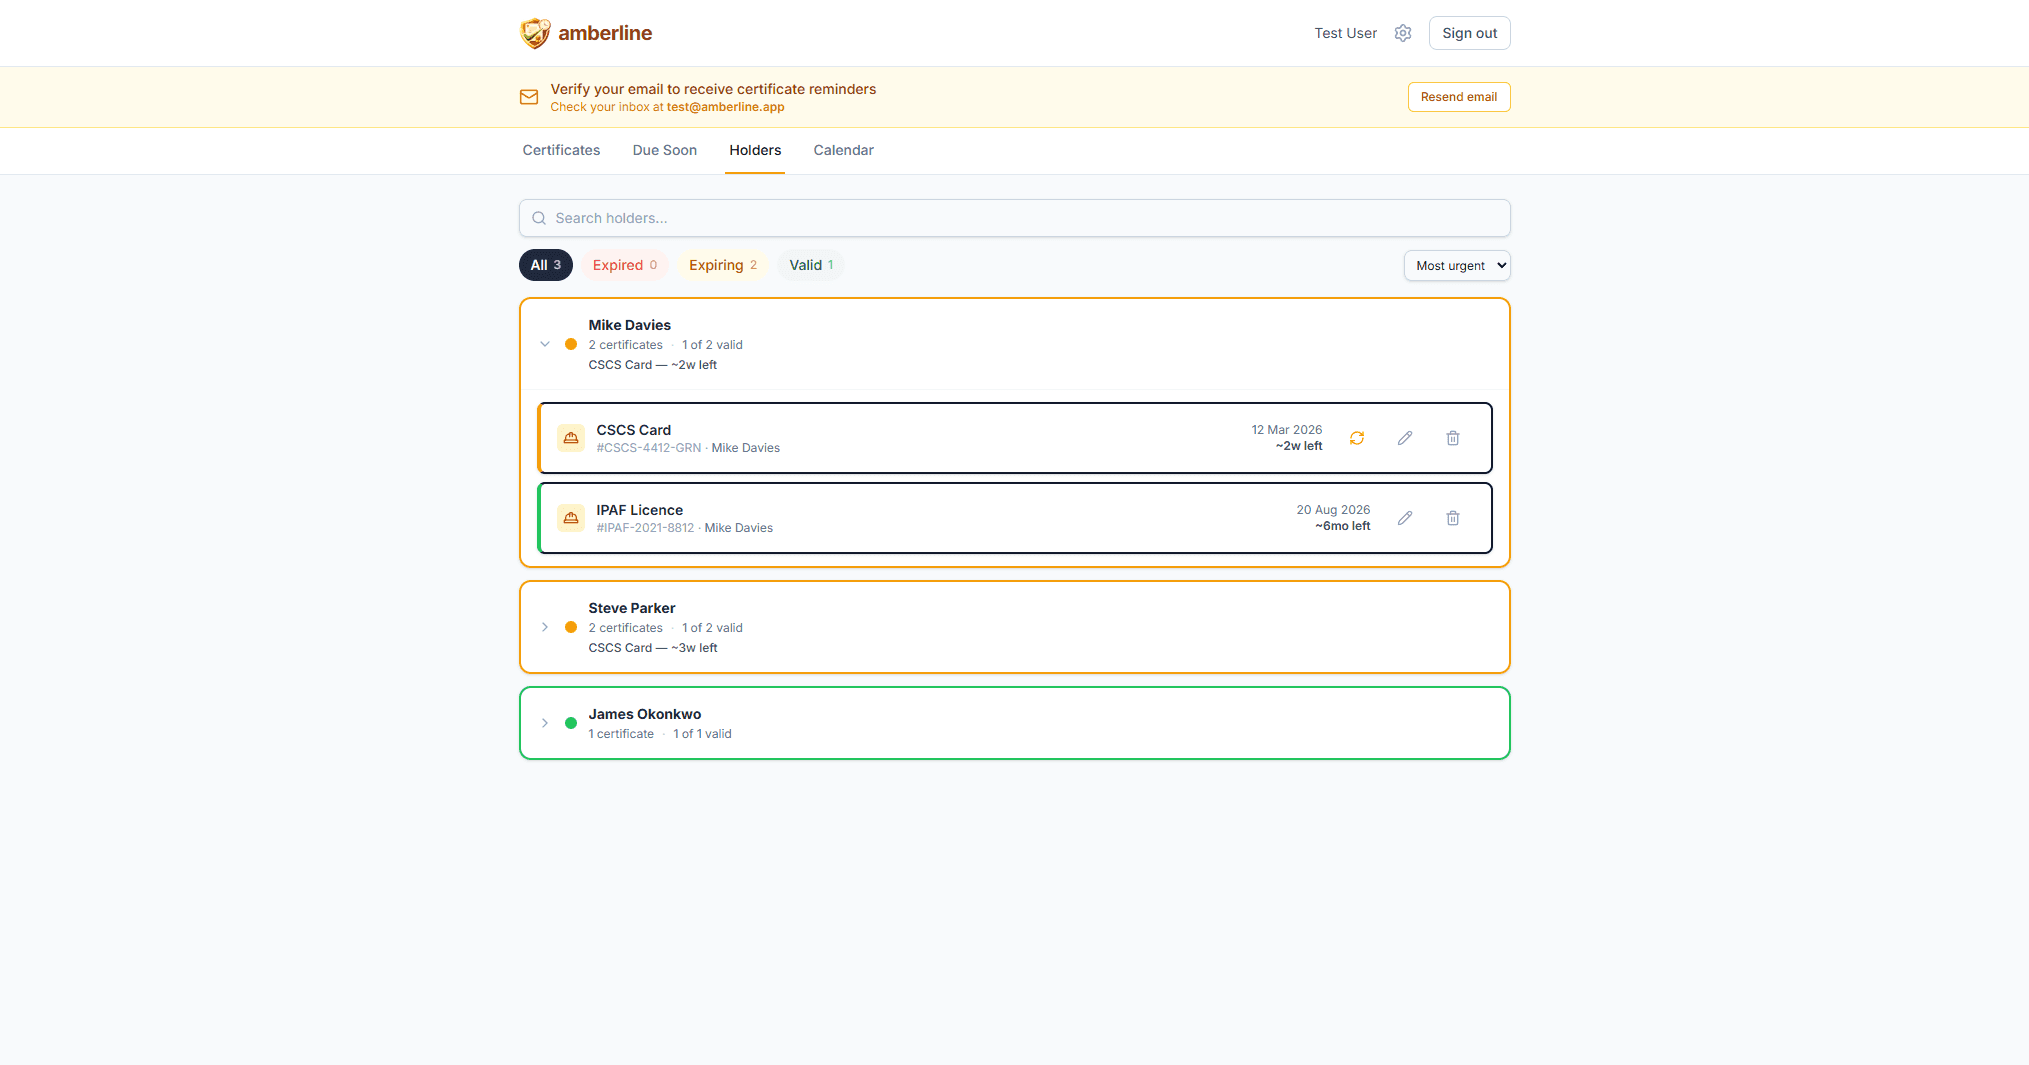The width and height of the screenshot is (2029, 1065).
Task: Delete the IPAF Licence certificate
Action: [1453, 518]
